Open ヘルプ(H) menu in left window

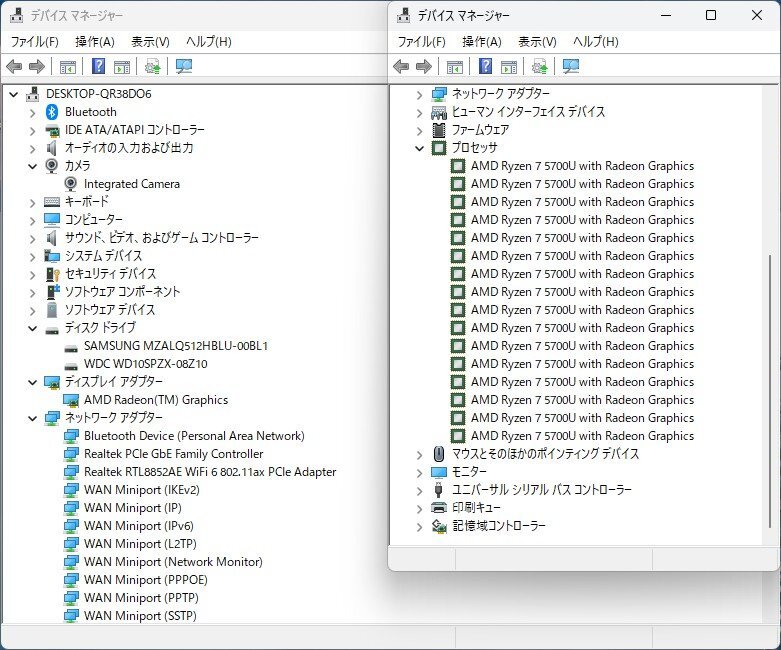click(209, 42)
